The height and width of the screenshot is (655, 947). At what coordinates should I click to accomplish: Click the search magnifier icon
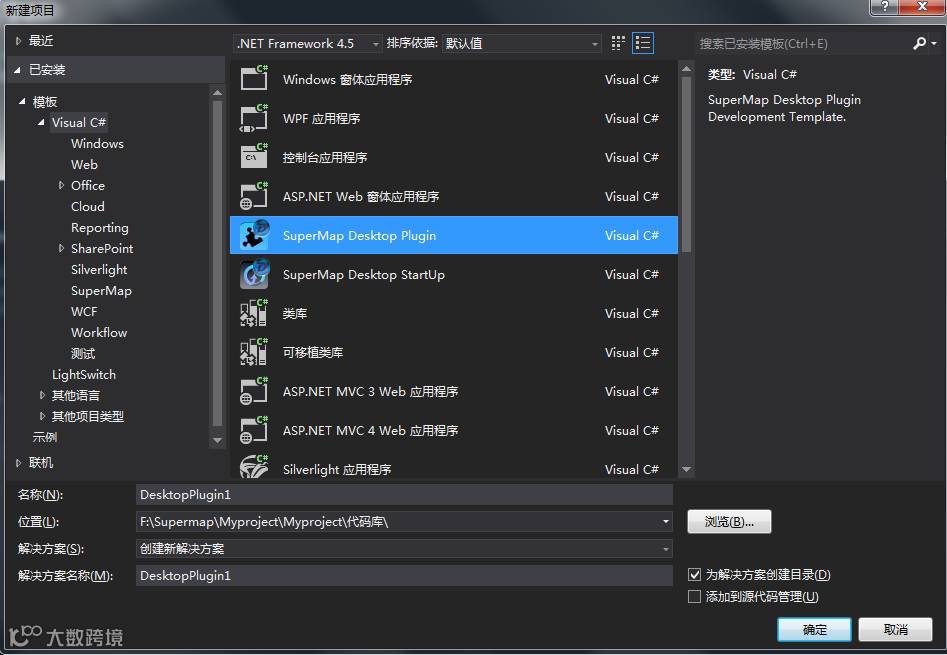tap(919, 43)
